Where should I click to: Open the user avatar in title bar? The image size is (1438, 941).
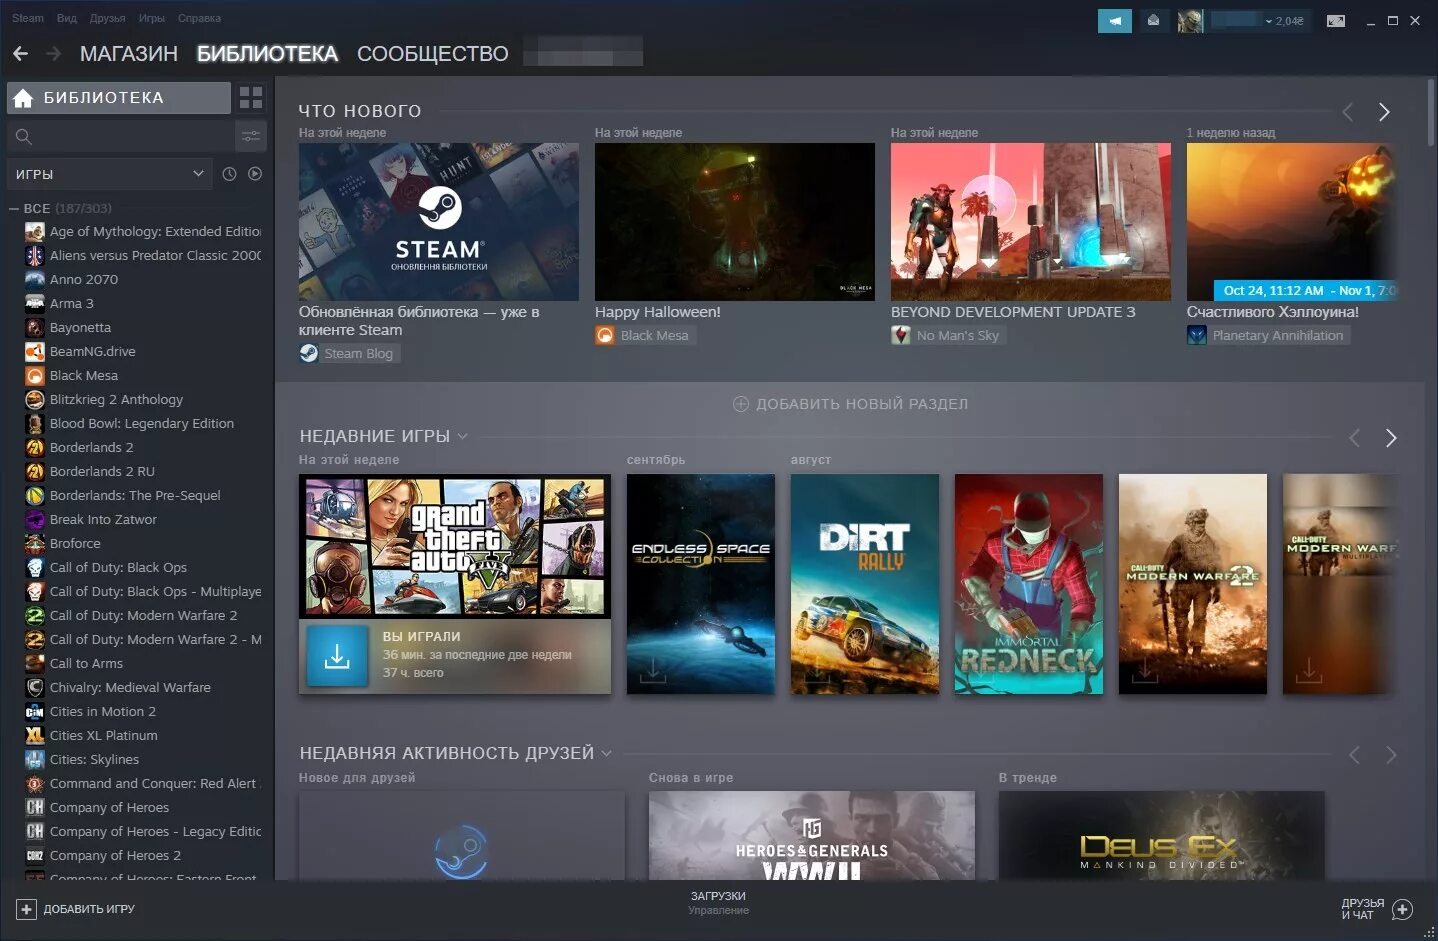point(1190,20)
